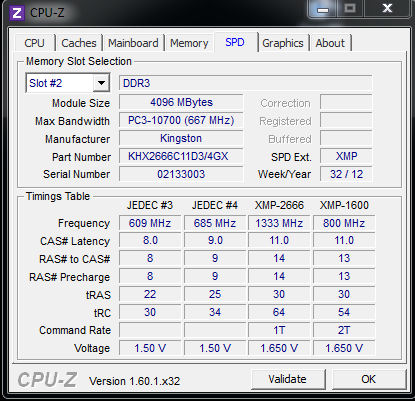Image resolution: width=415 pixels, height=401 pixels.
Task: Open the Mainboard tab
Action: tap(133, 43)
